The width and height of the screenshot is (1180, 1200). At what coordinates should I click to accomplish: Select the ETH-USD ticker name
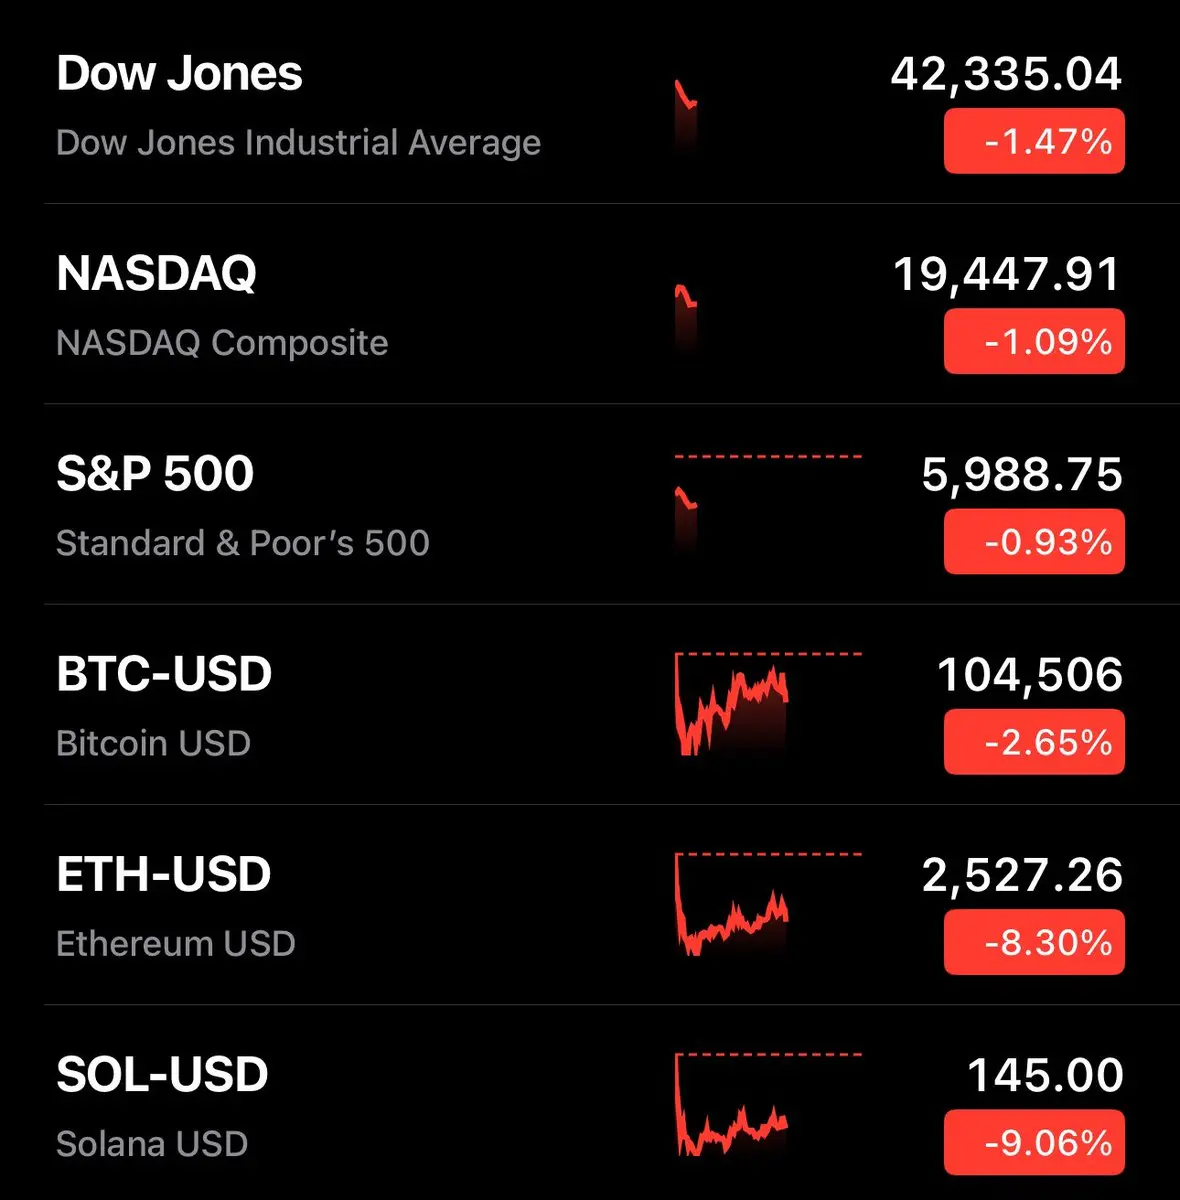[164, 874]
